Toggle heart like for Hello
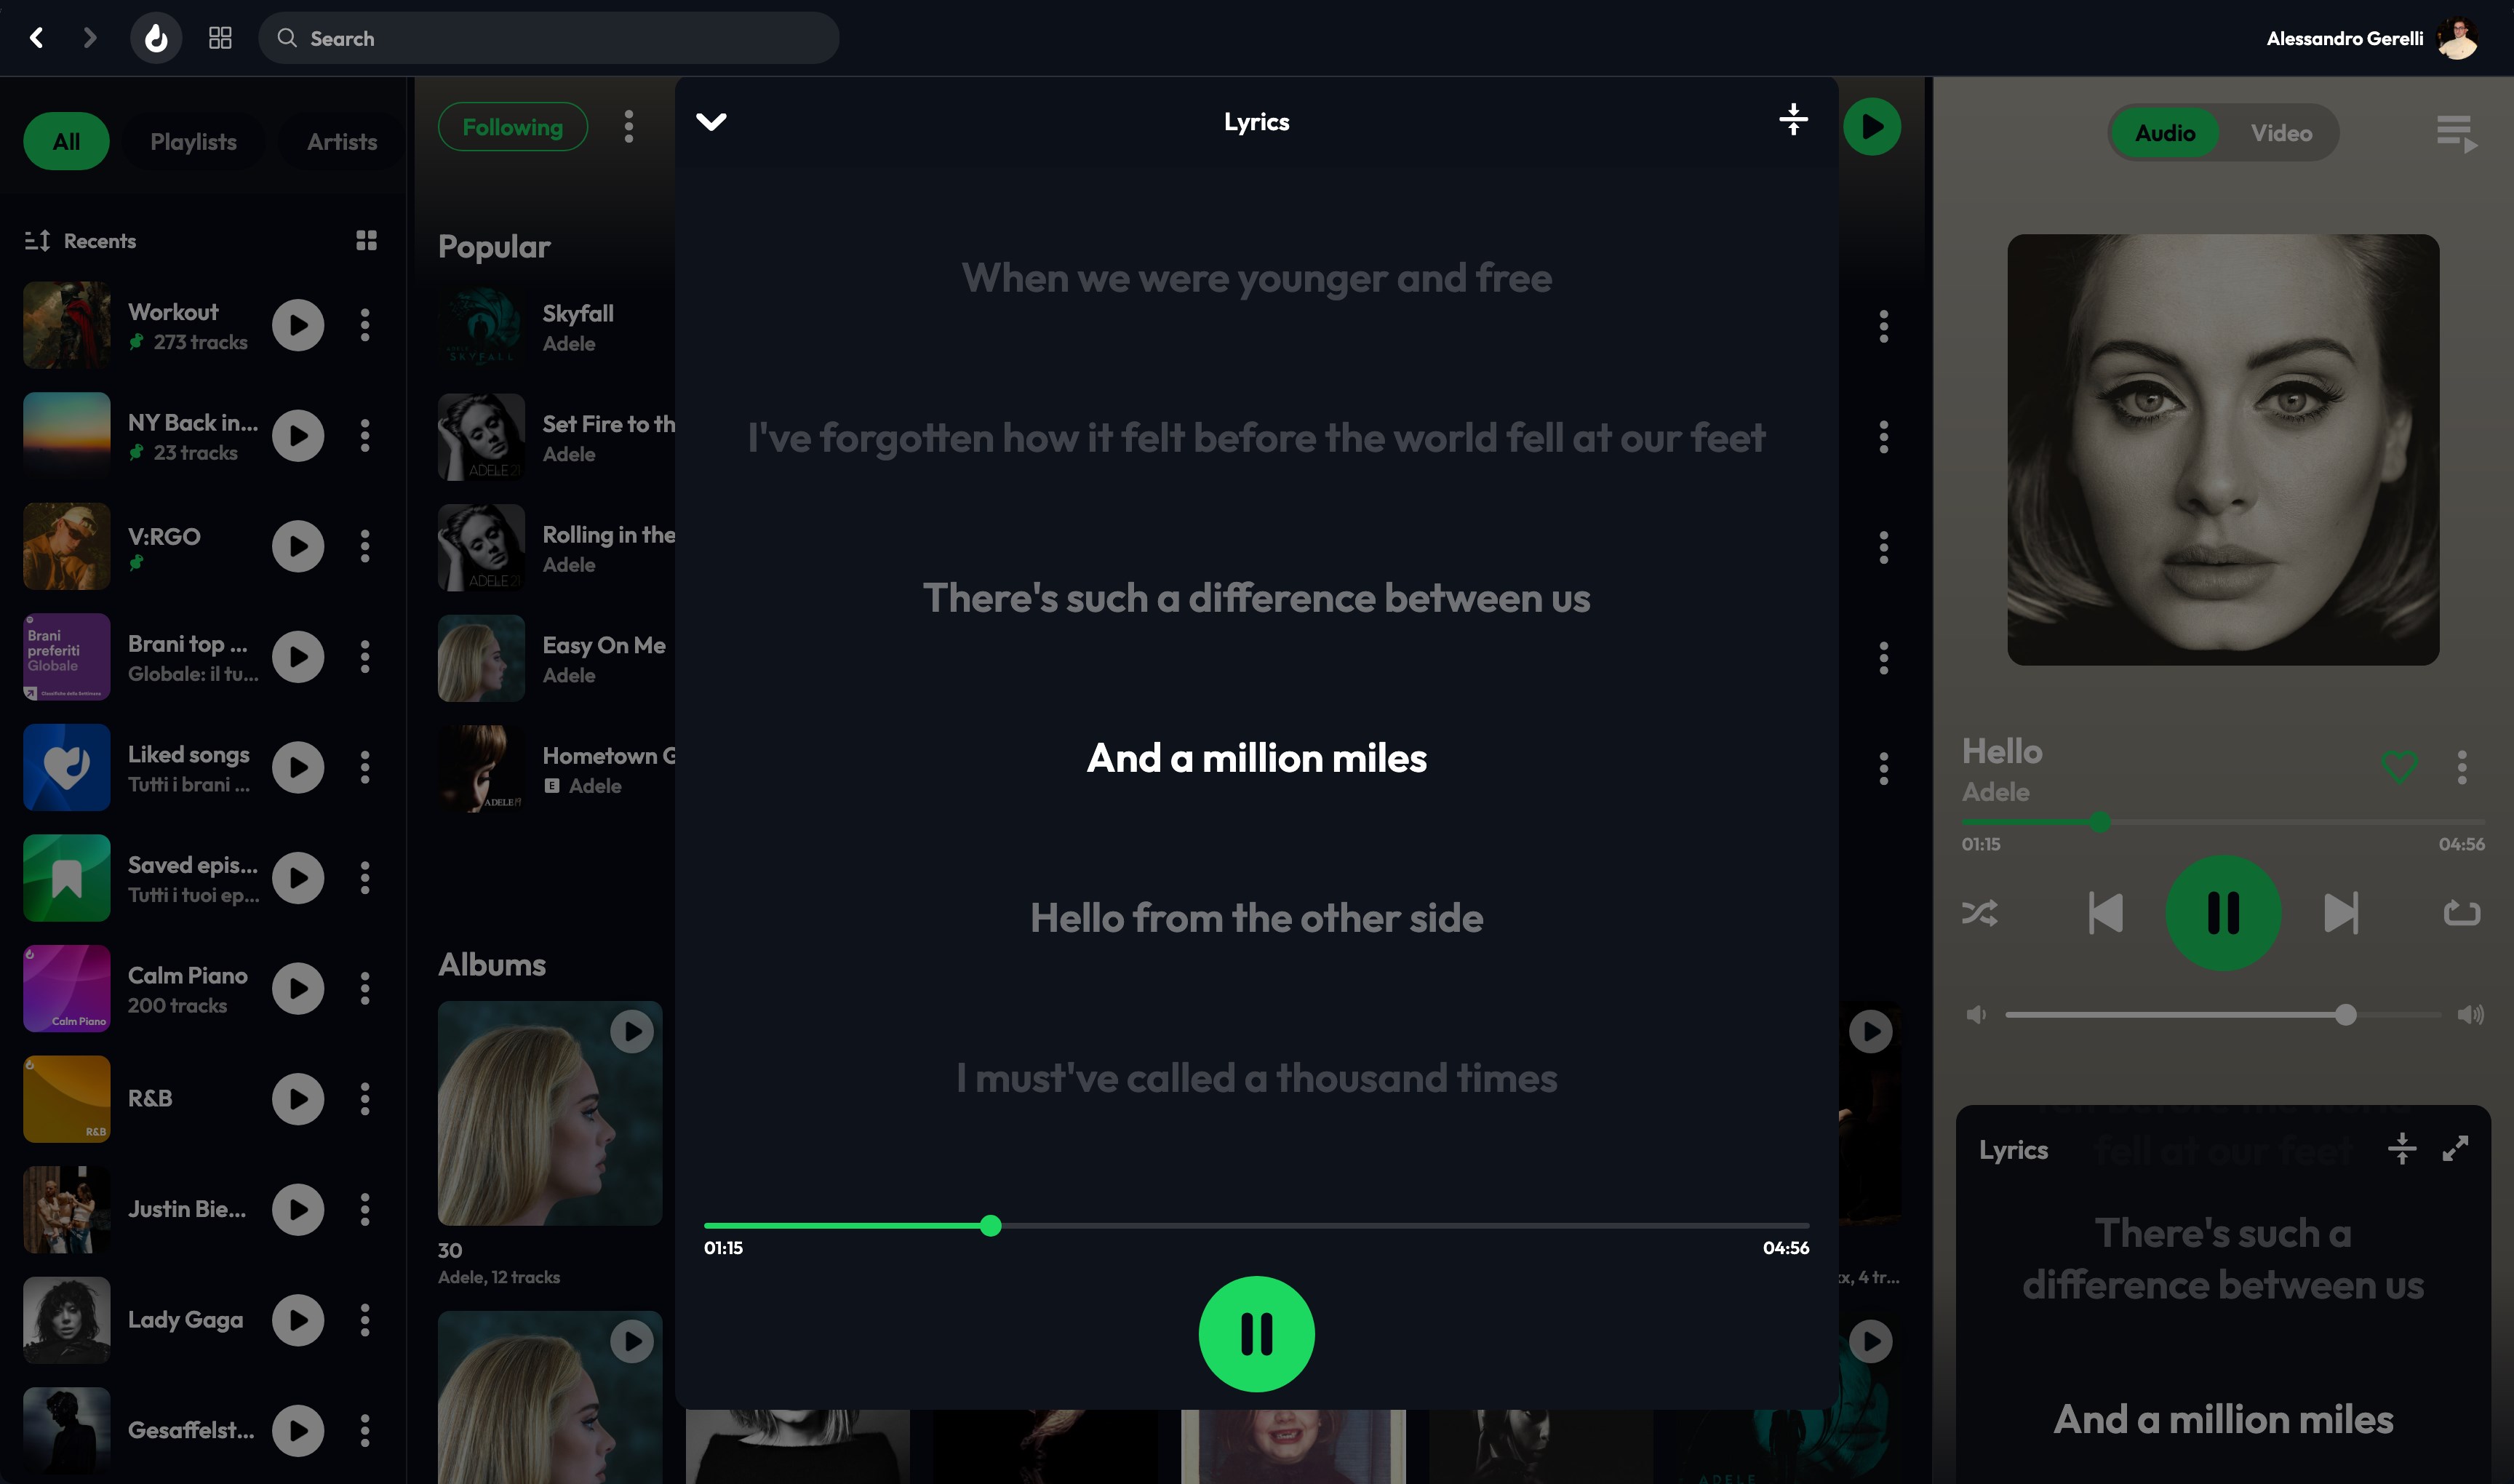Viewport: 2514px width, 1484px height. [x=2399, y=767]
